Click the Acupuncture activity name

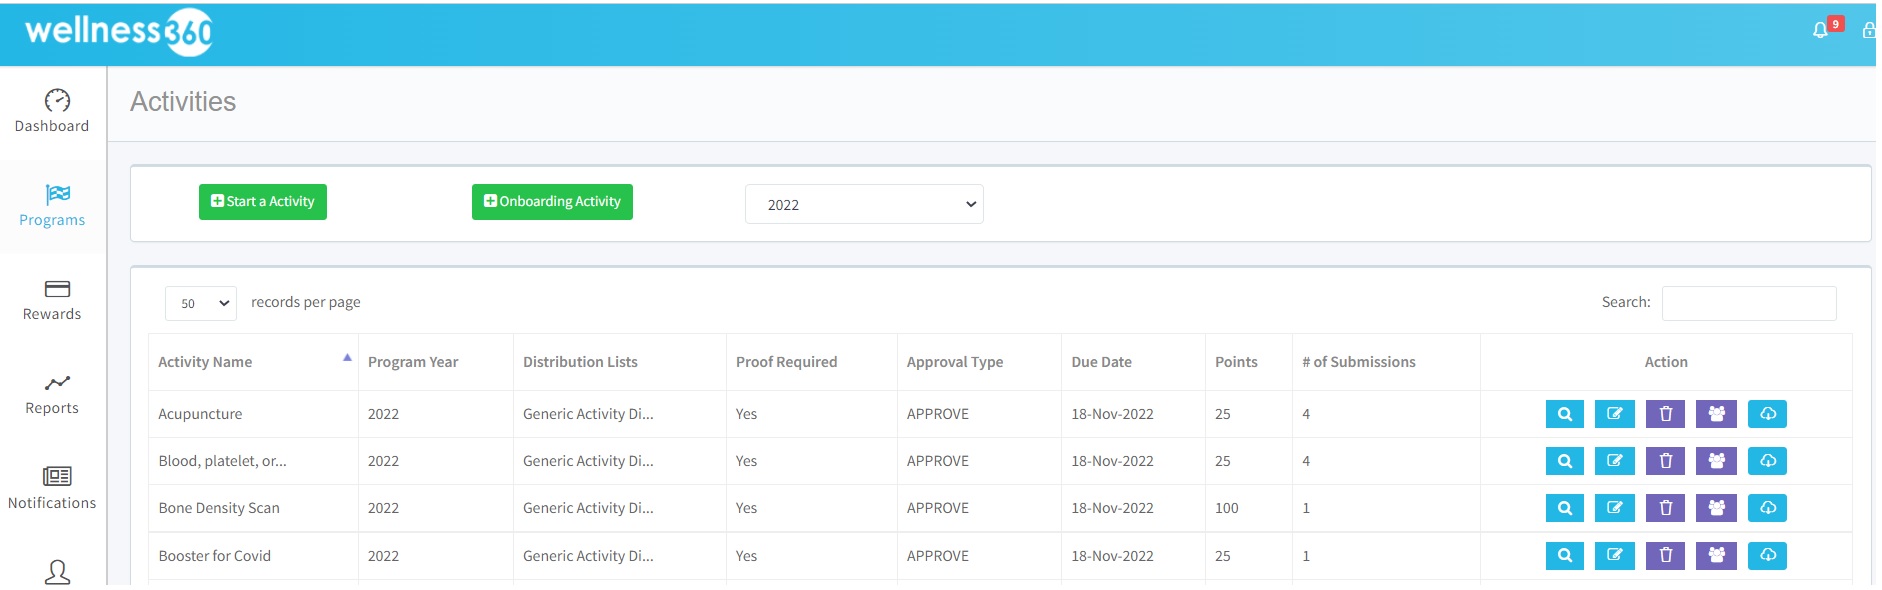pyautogui.click(x=200, y=414)
